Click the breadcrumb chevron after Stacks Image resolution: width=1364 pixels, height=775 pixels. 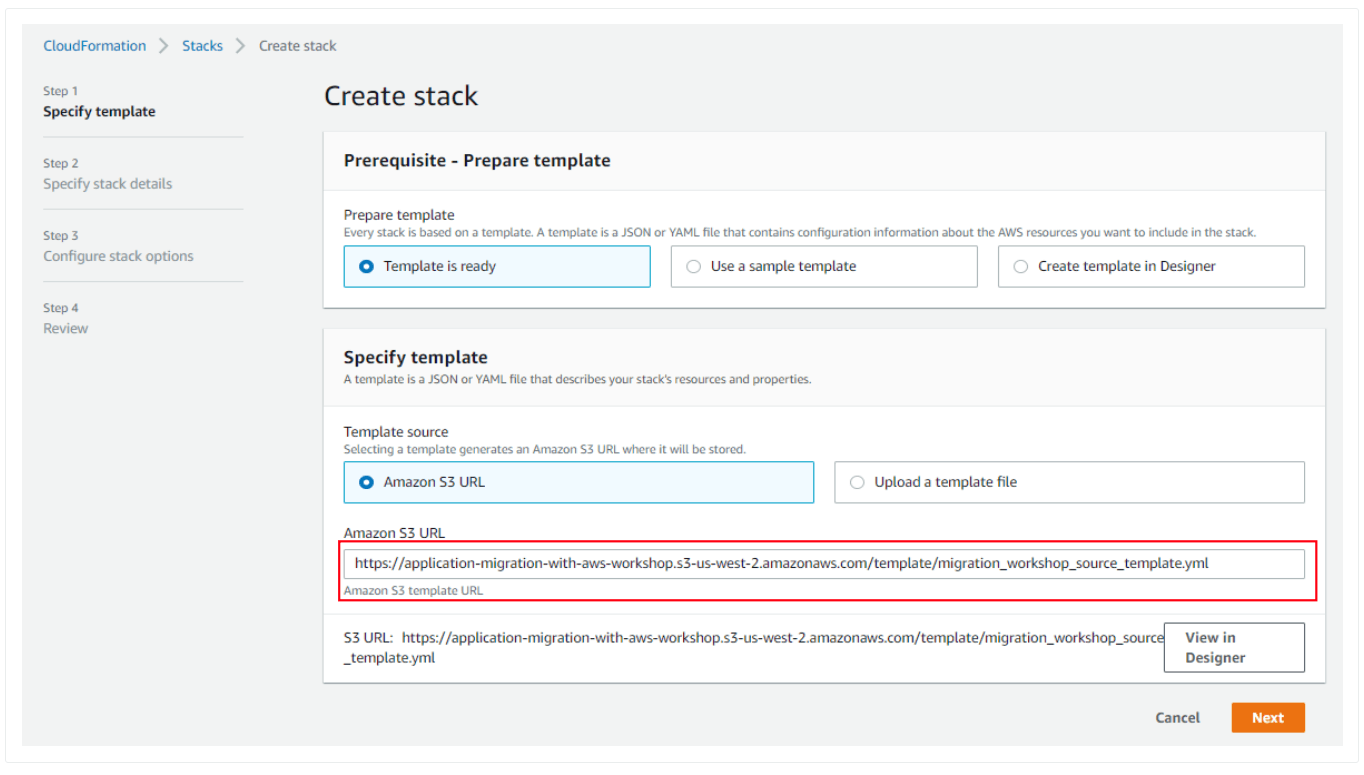[241, 46]
